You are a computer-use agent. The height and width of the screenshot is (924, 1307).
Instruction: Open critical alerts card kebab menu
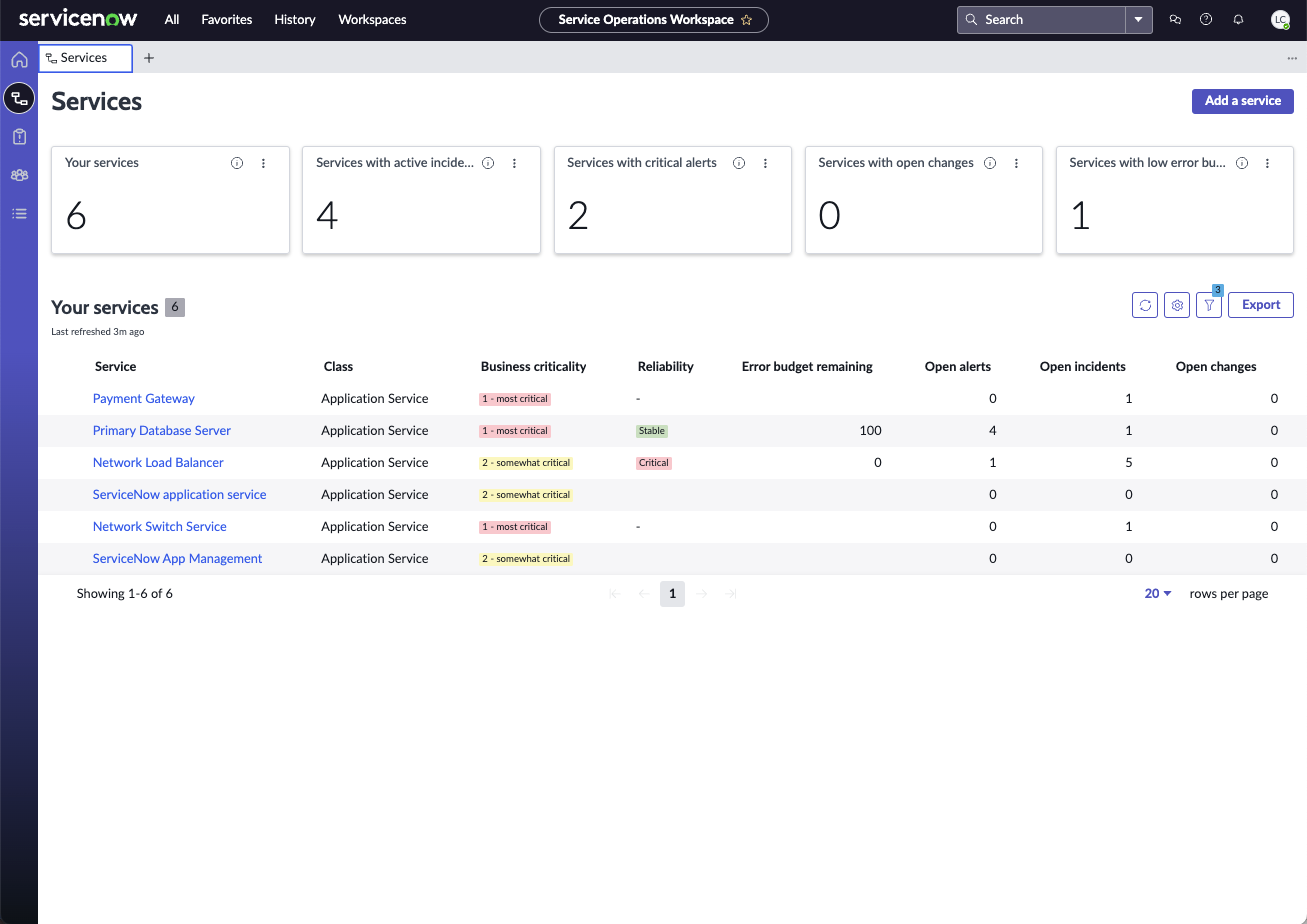(766, 163)
